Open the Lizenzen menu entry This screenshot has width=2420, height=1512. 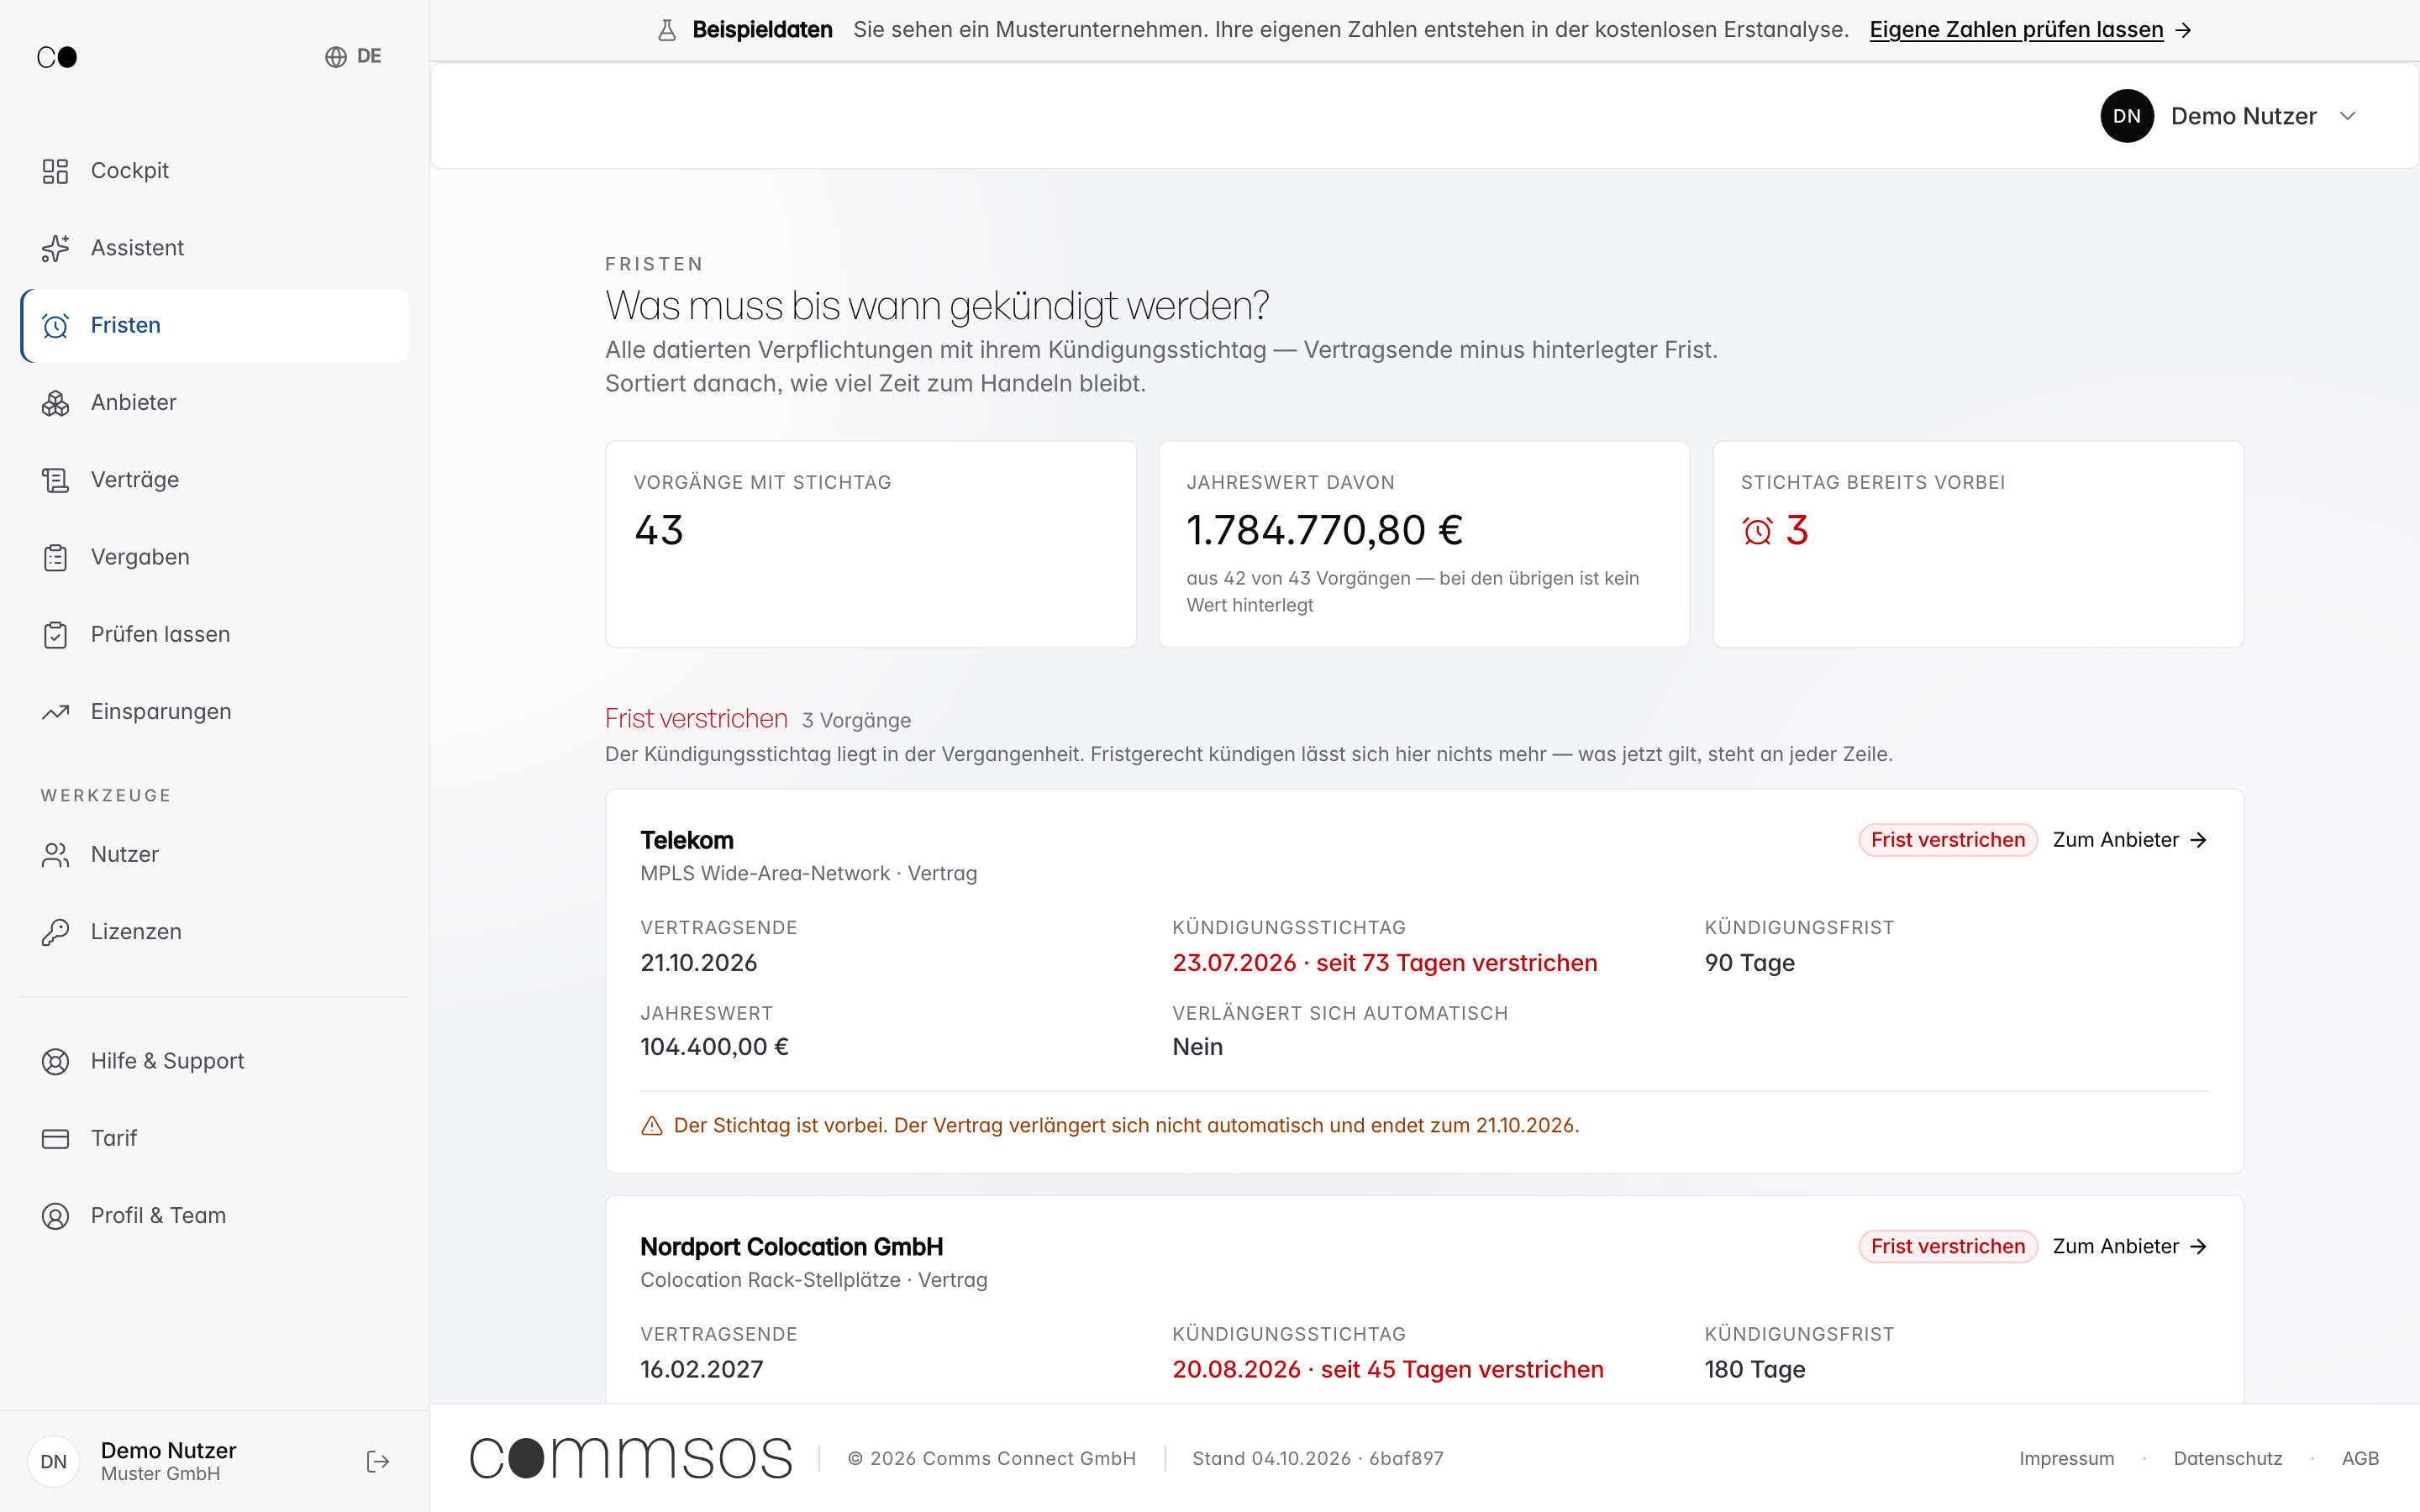(x=214, y=932)
